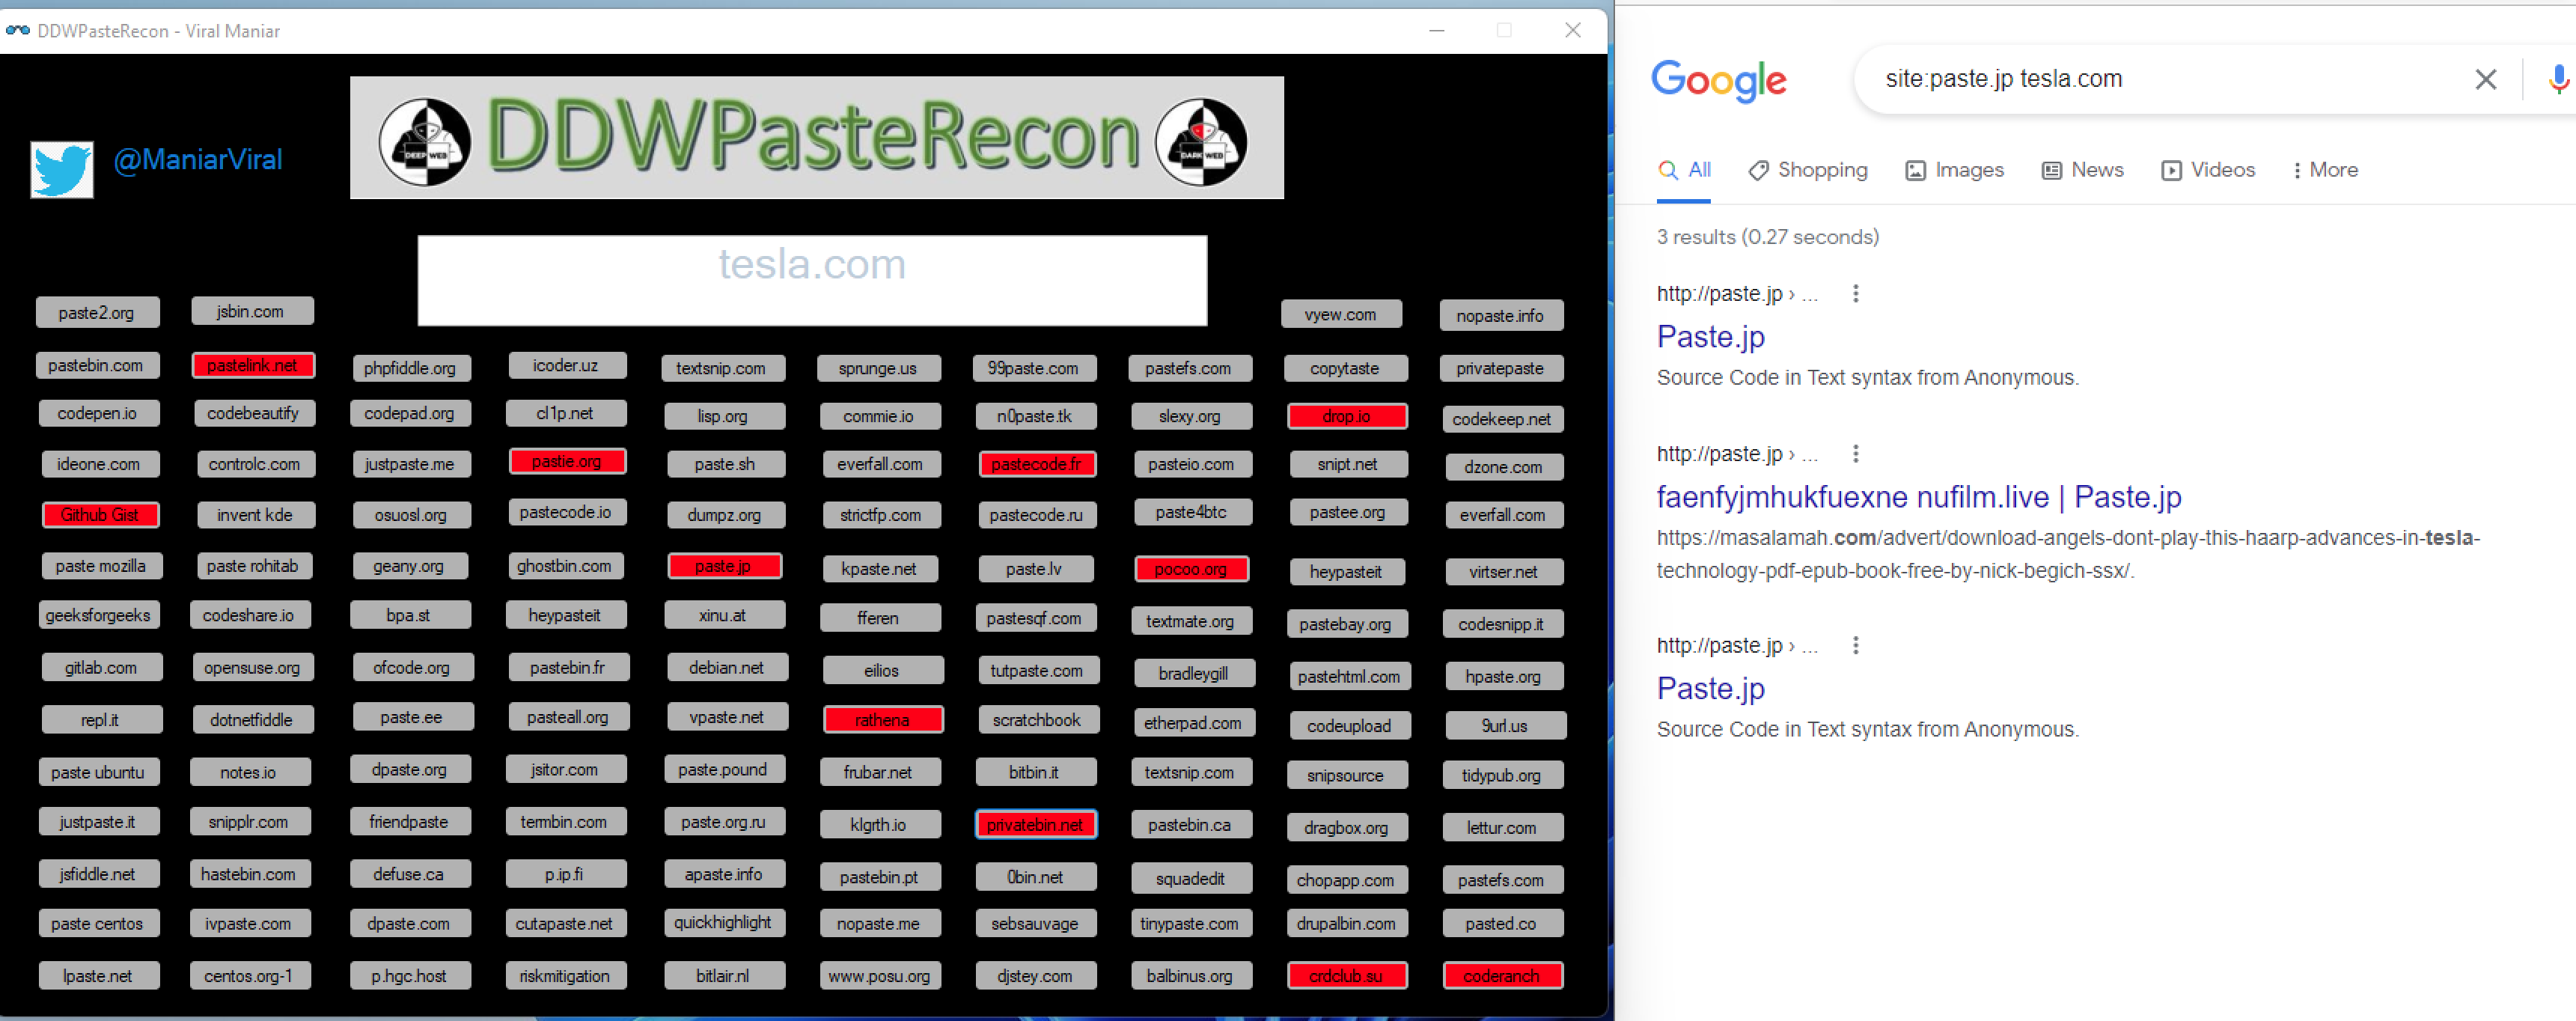The image size is (2576, 1021).
Task: Open the red pocoo.org button
Action: click(1191, 569)
